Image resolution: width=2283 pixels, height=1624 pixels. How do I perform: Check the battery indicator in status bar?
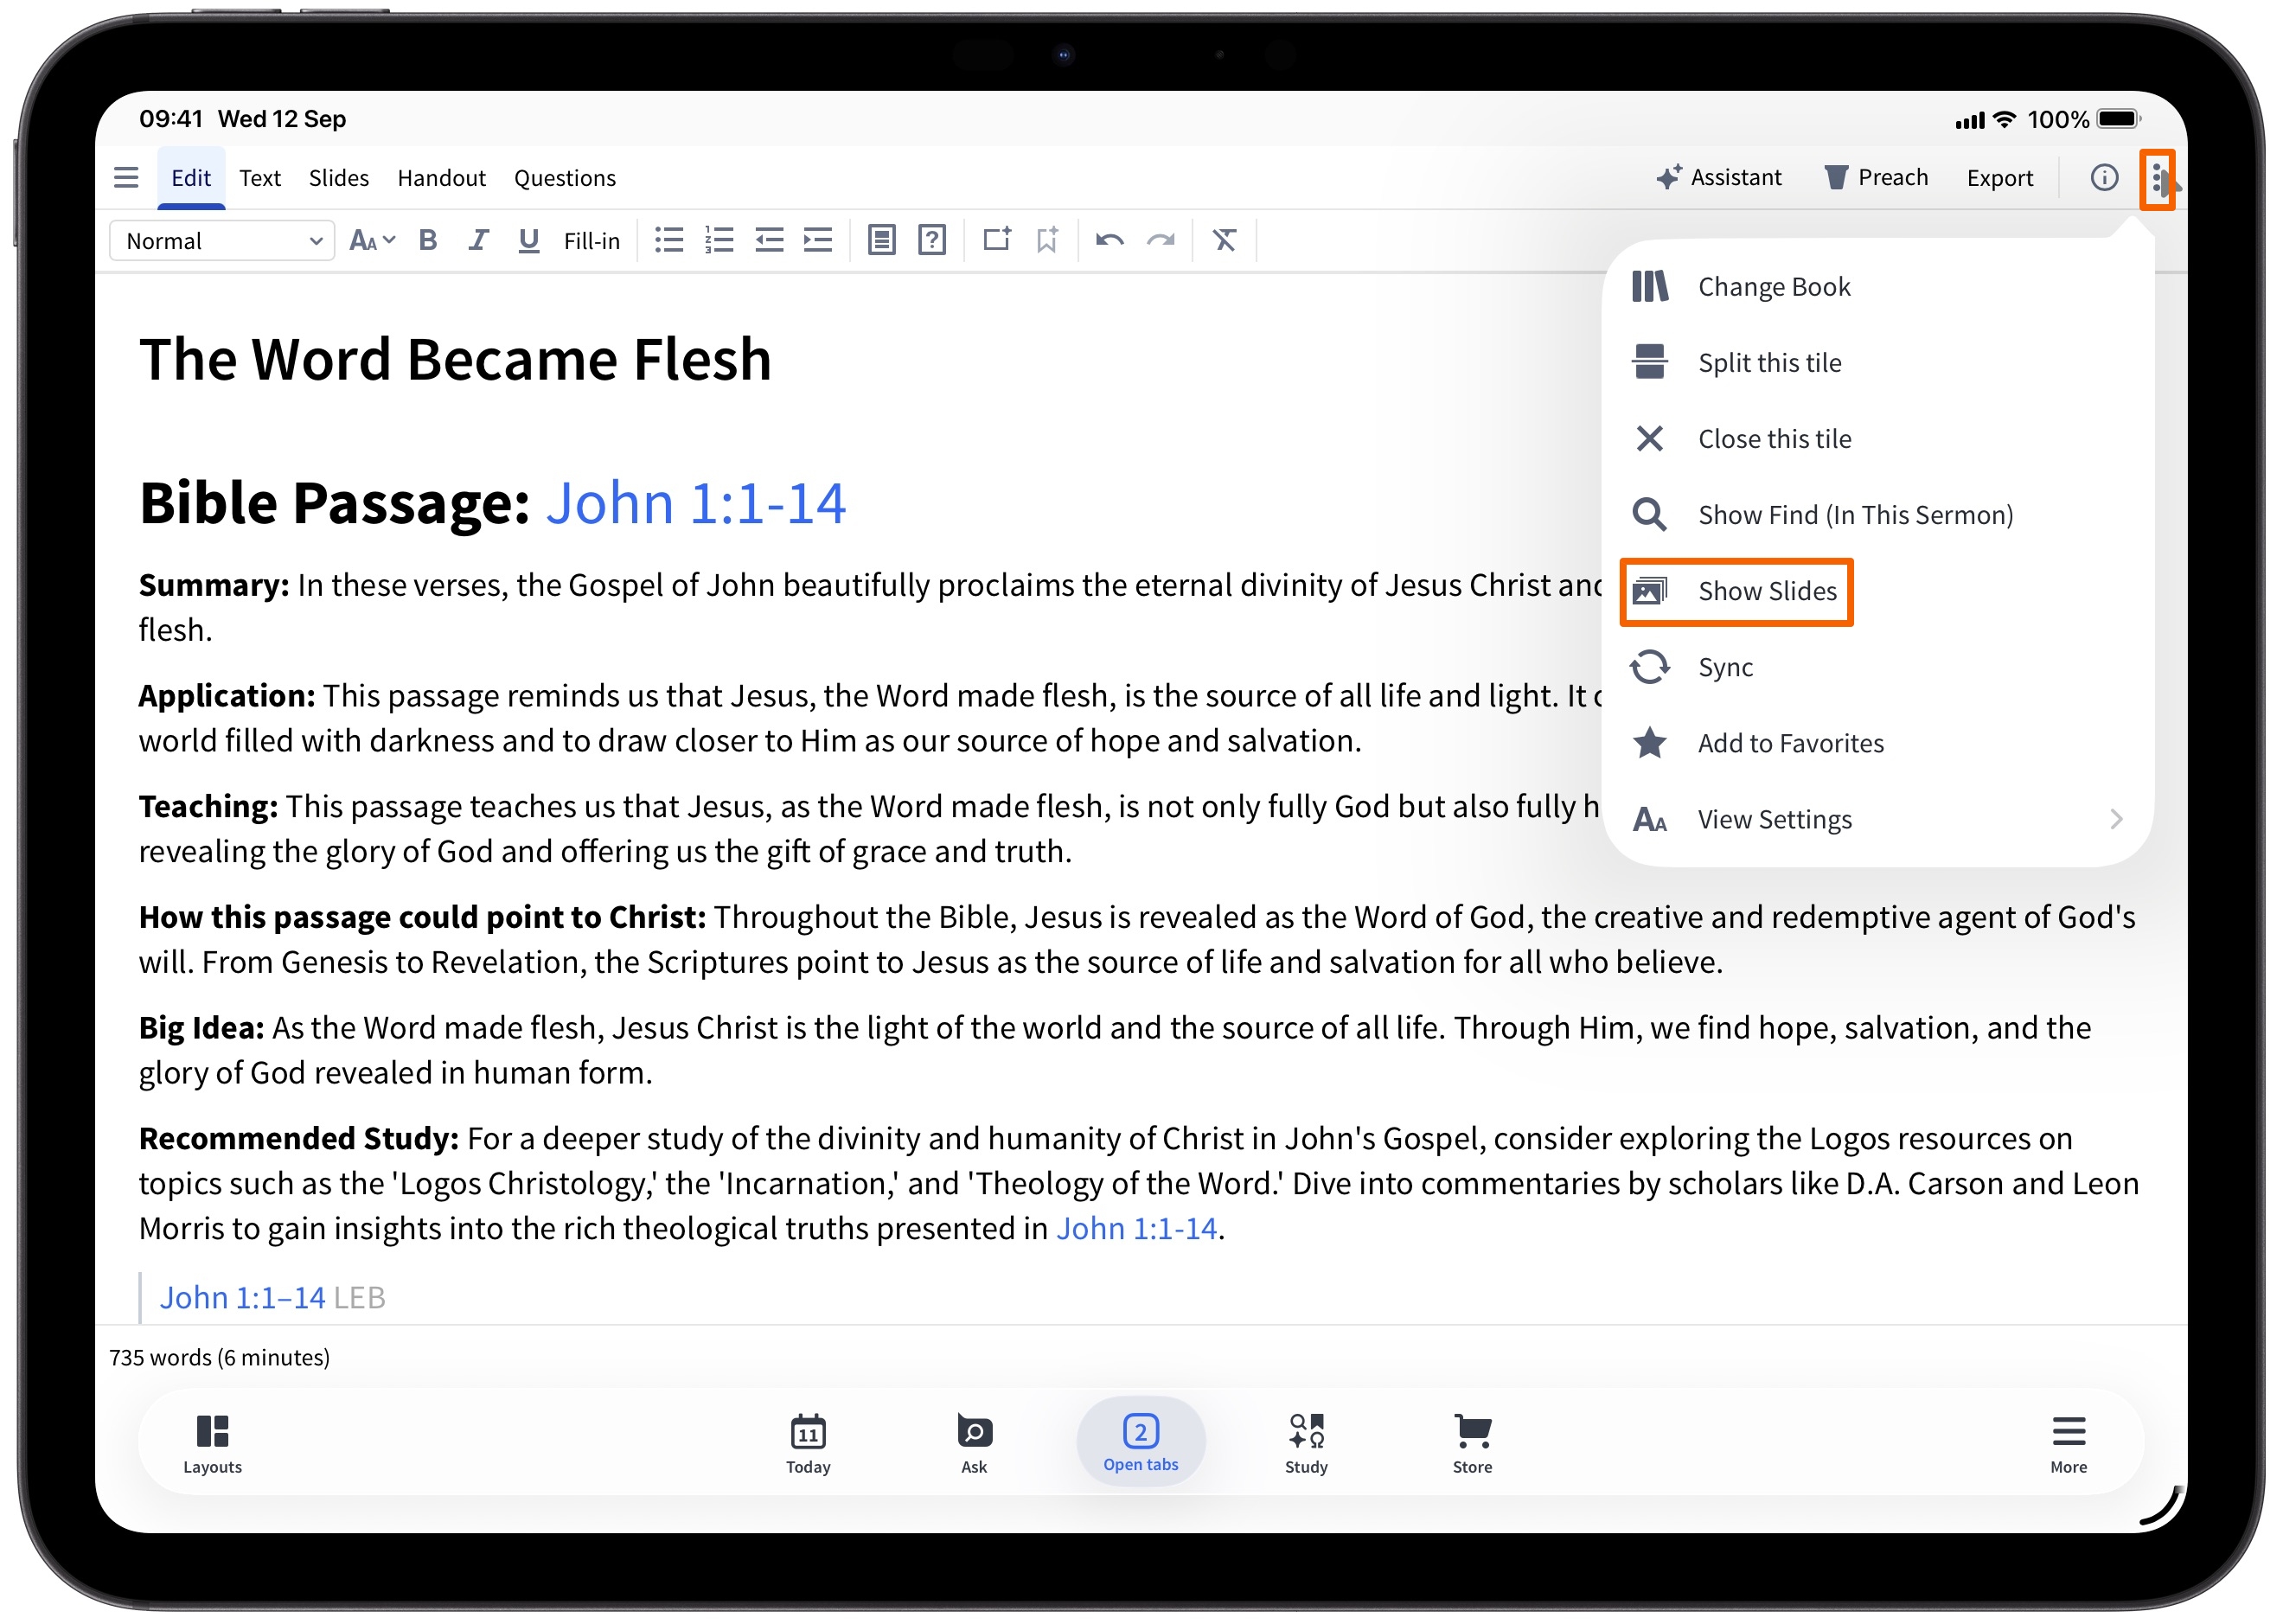2118,119
